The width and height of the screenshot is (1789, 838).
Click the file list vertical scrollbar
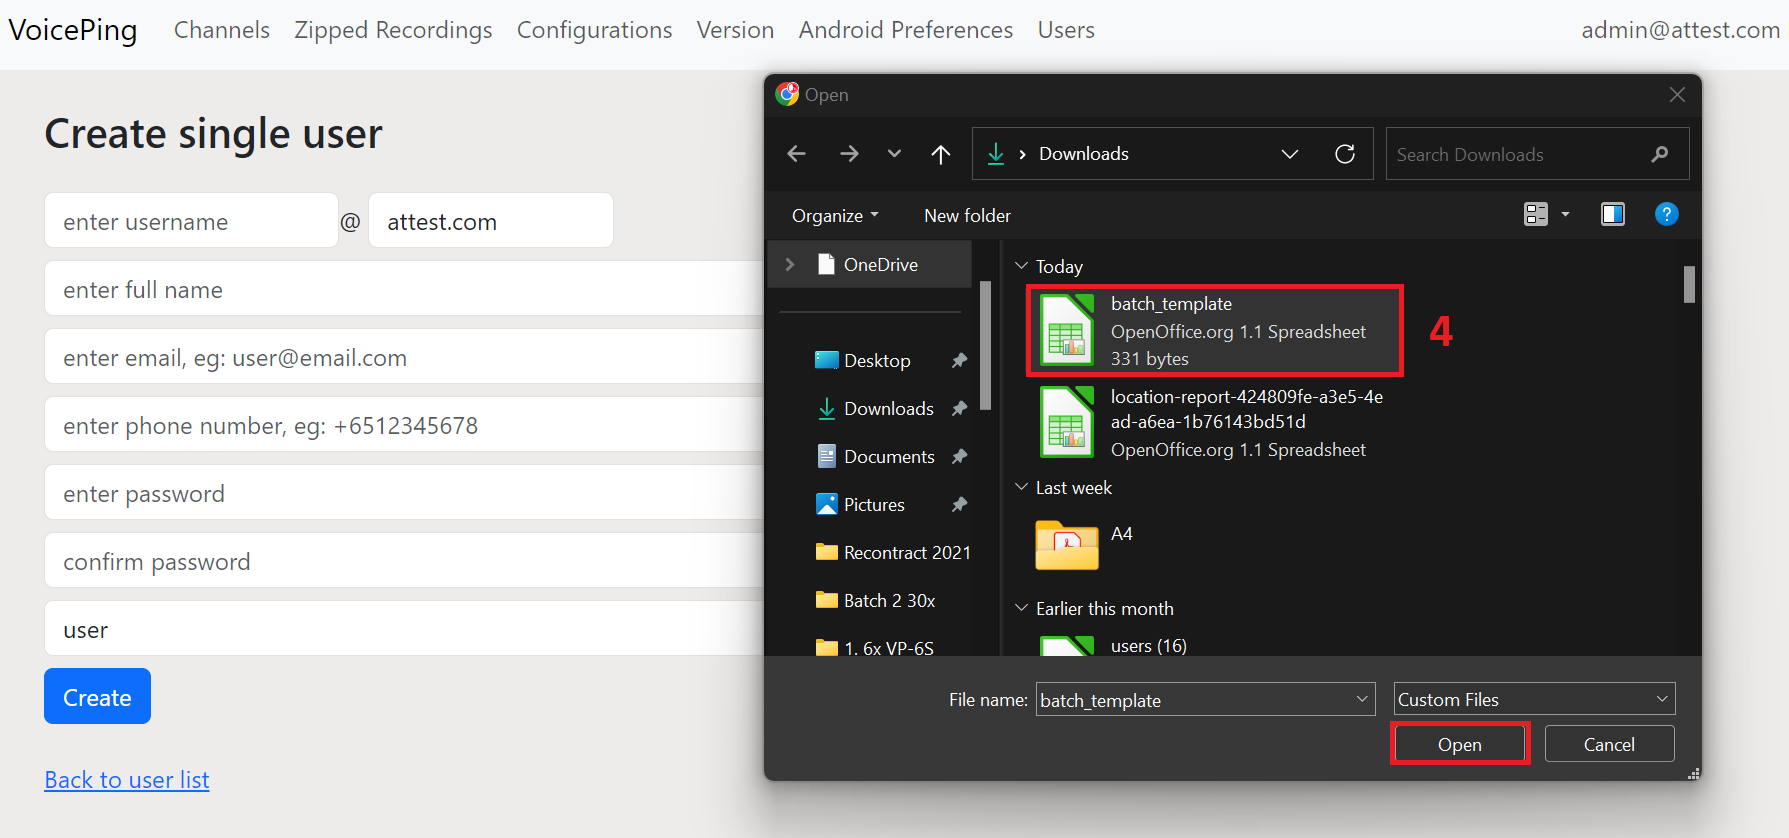[x=1689, y=284]
